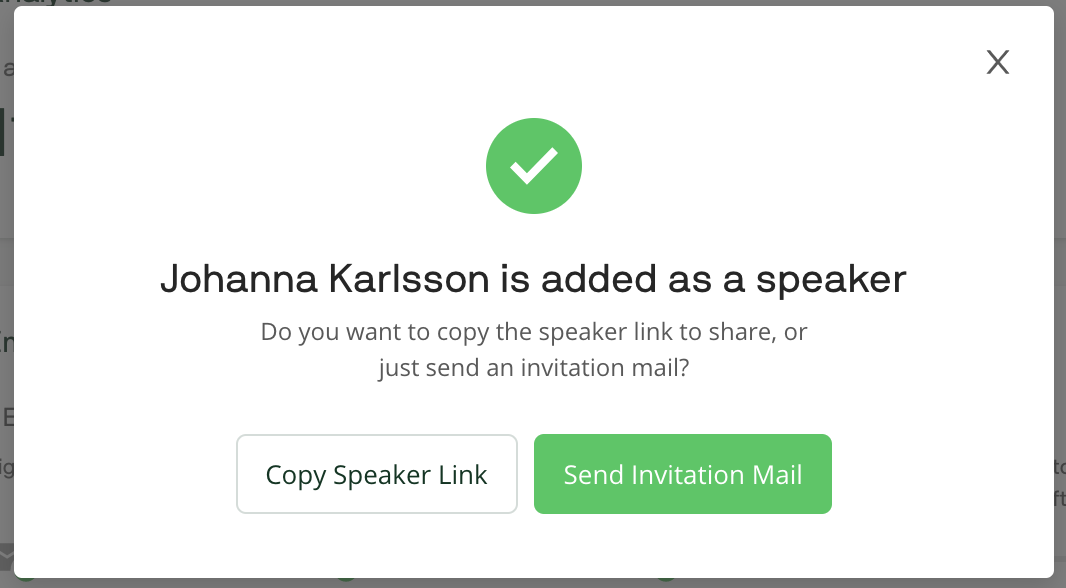Click the 'Copy Speaker Link' label text
The height and width of the screenshot is (588, 1066).
pyautogui.click(x=377, y=475)
